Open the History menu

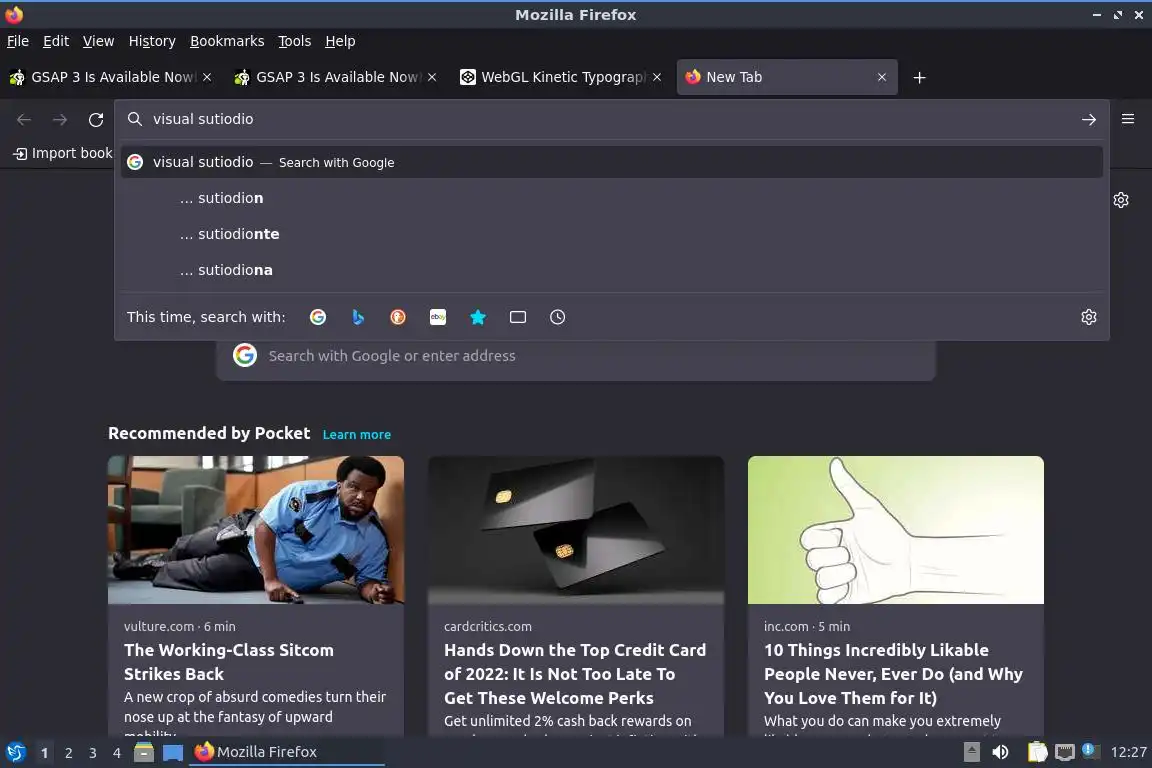coord(152,41)
